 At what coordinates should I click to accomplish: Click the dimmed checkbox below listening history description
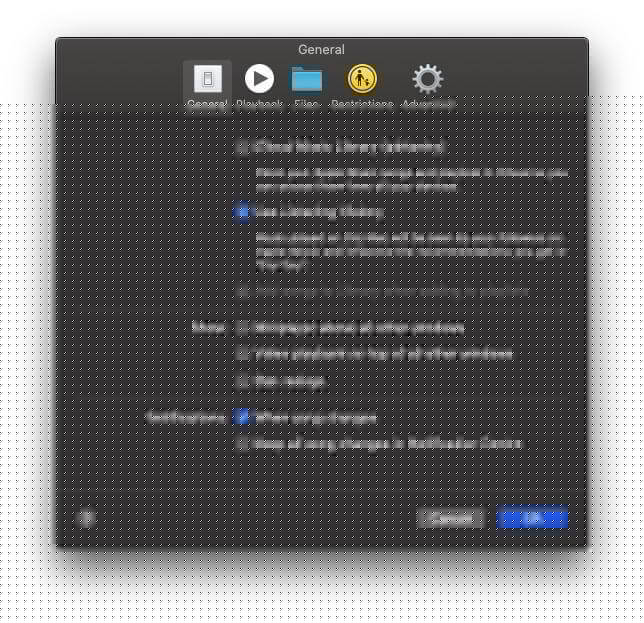(x=243, y=291)
